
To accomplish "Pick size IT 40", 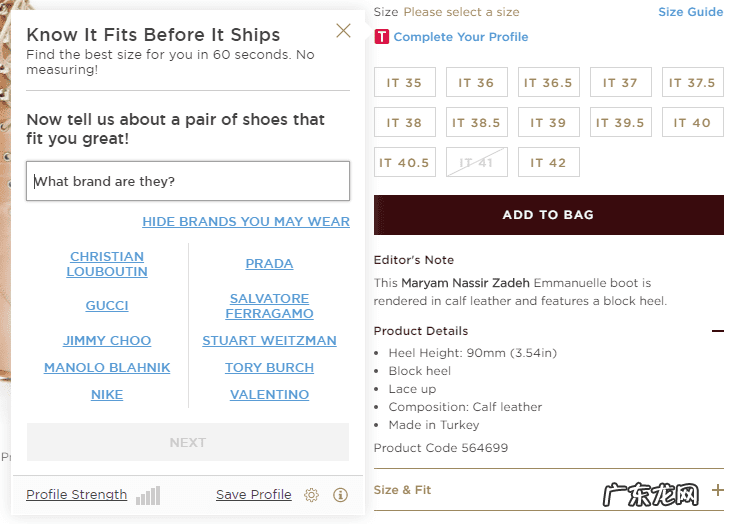I will click(692, 123).
